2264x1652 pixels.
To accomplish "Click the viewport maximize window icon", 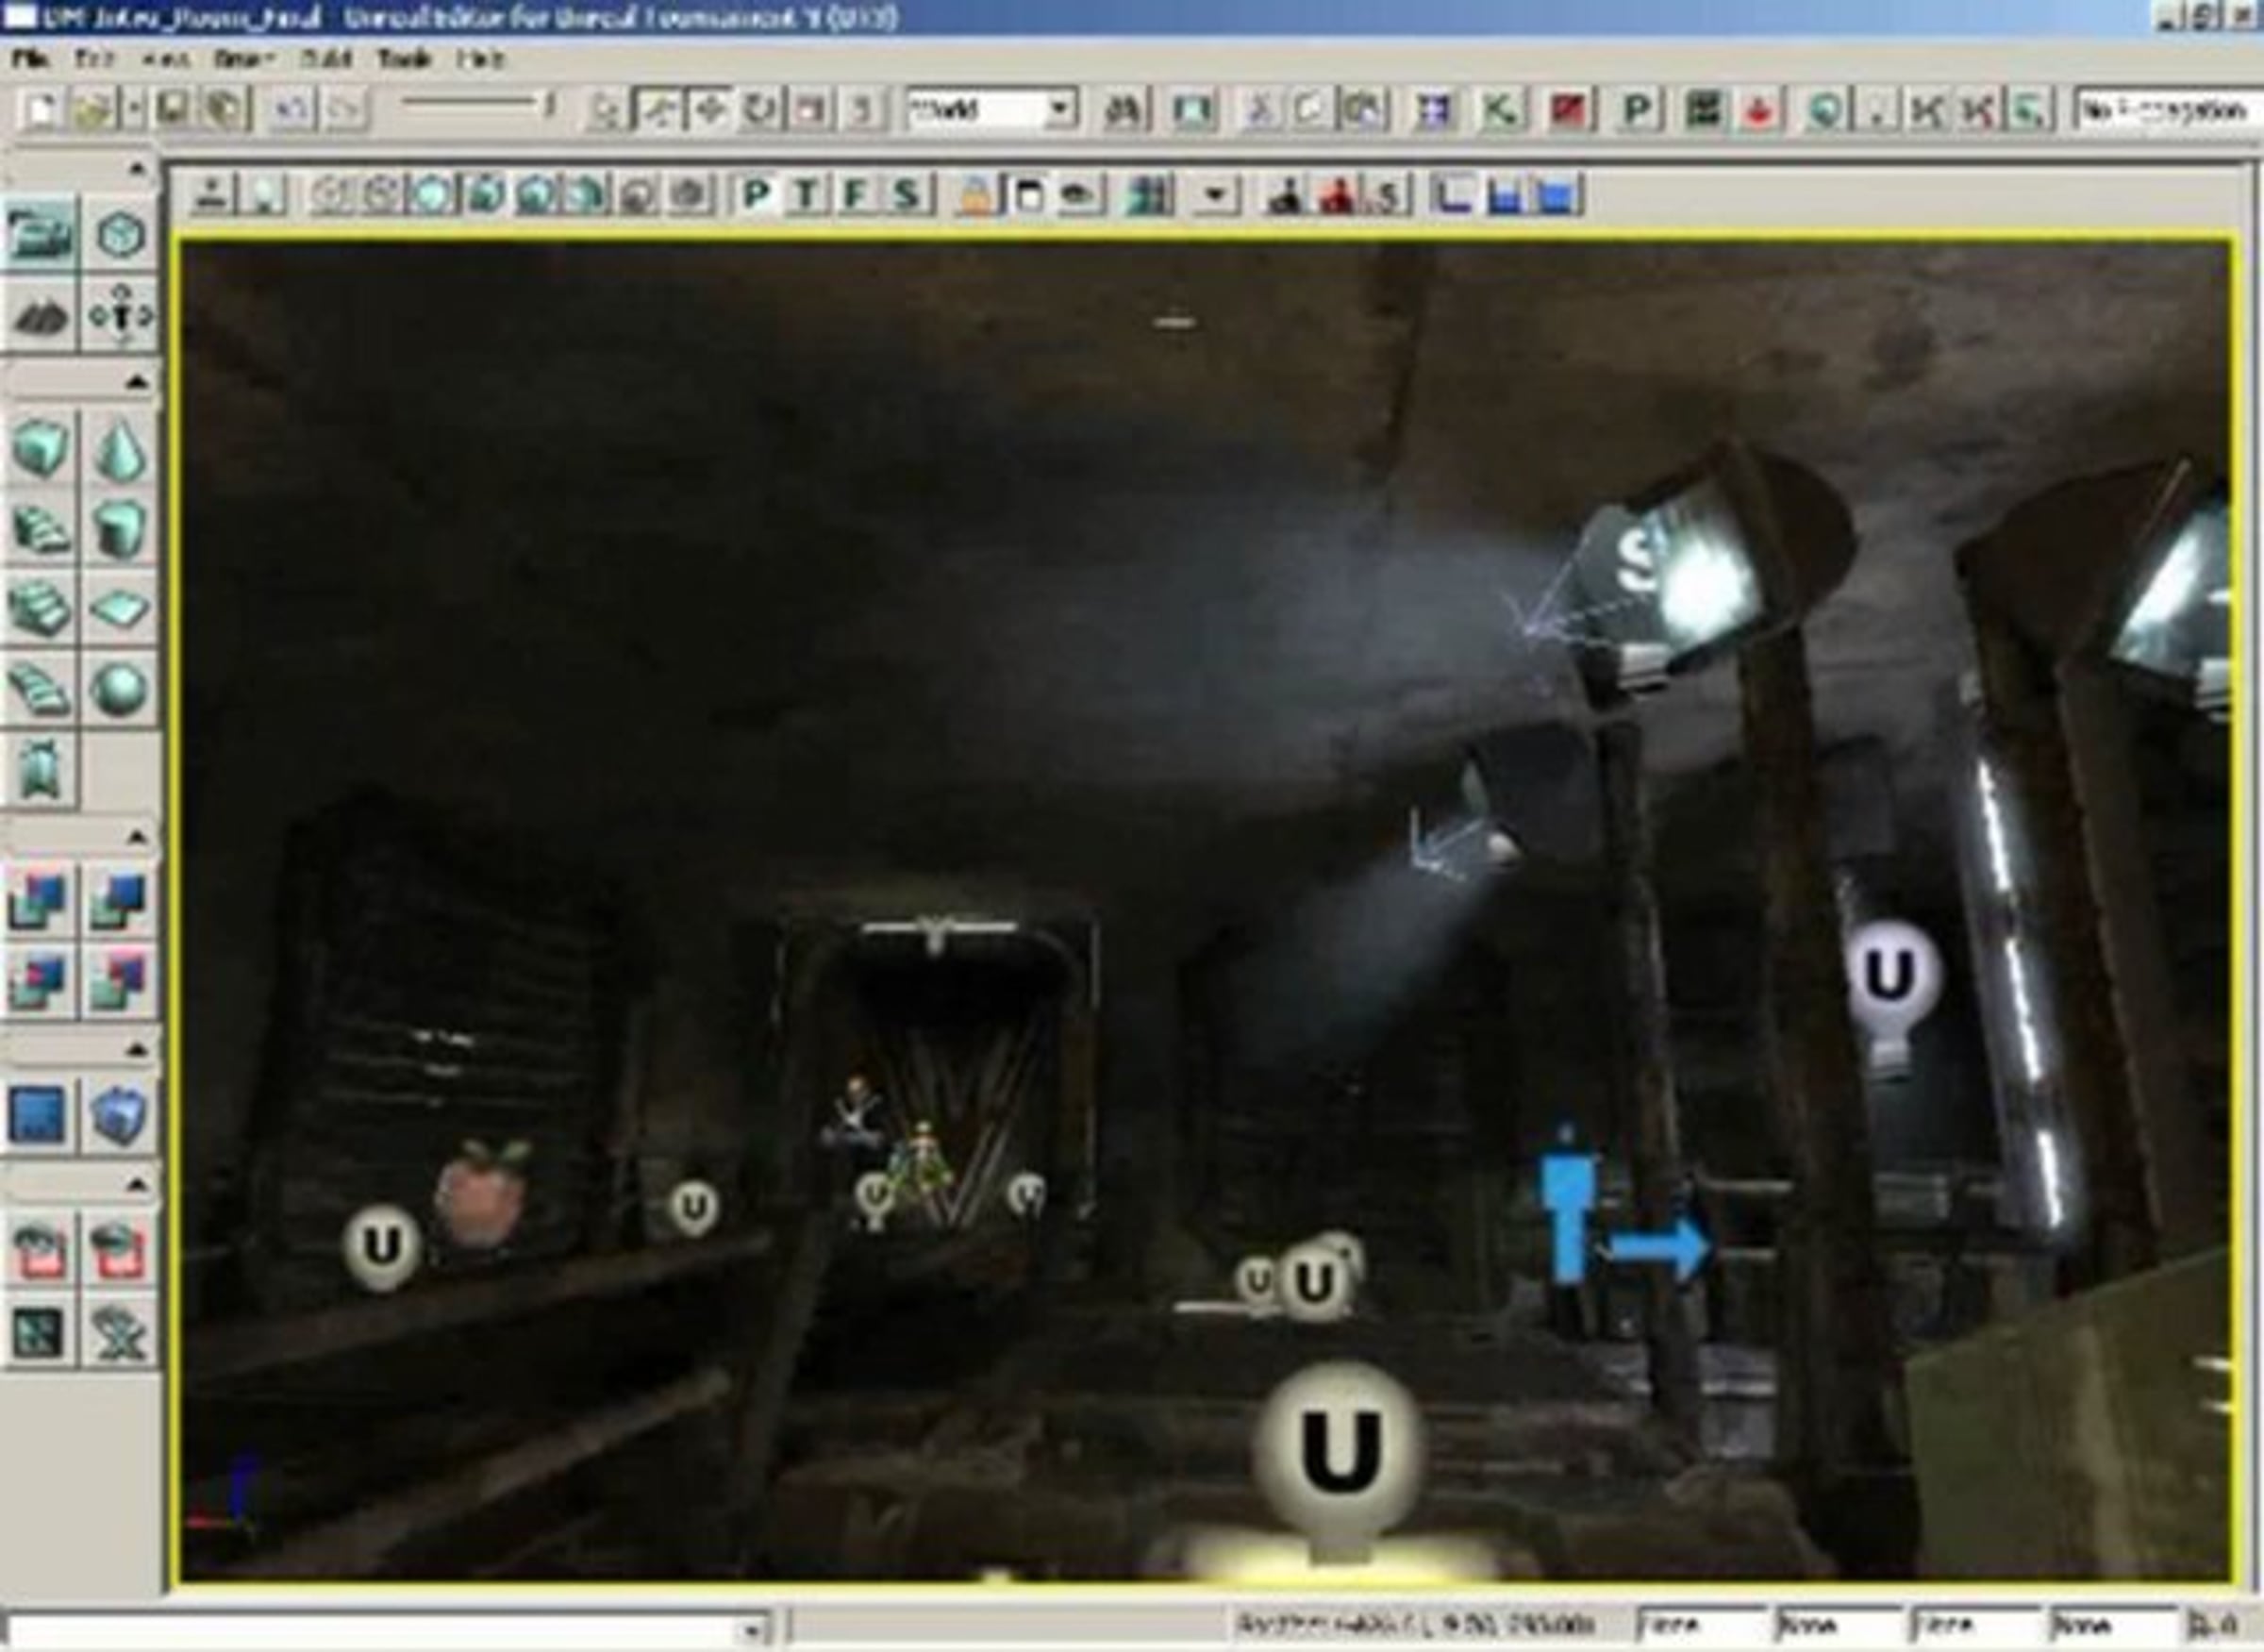I will 1027,195.
